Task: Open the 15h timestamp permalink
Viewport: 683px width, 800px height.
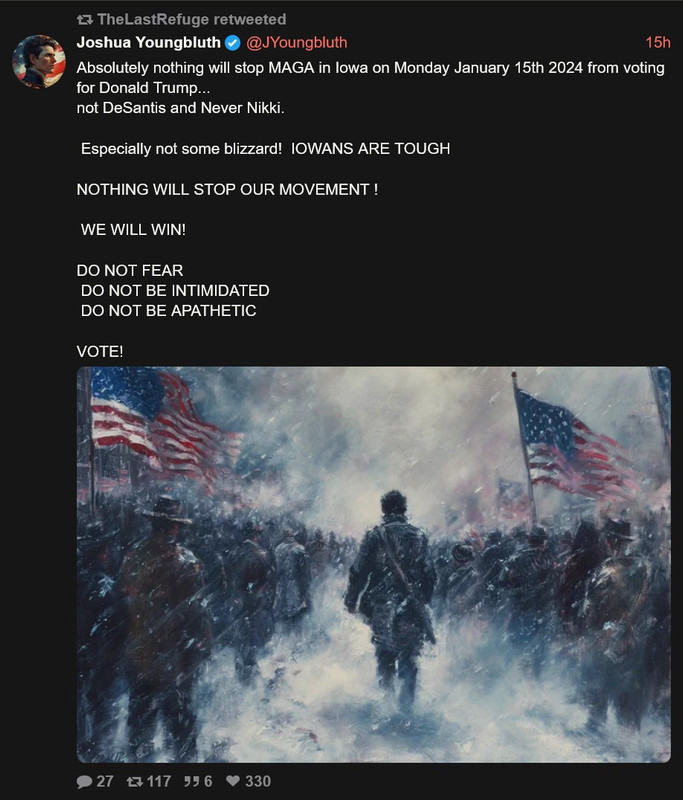Action: click(x=658, y=42)
